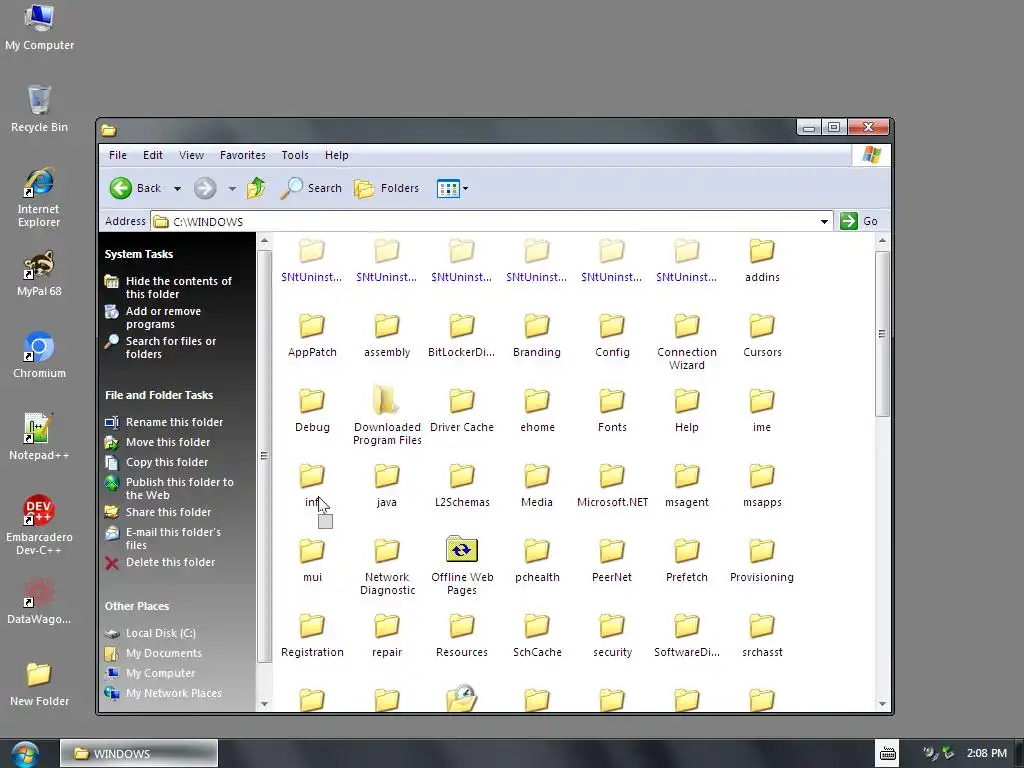
Task: Click the WINDOWS taskbar button
Action: [x=138, y=754]
